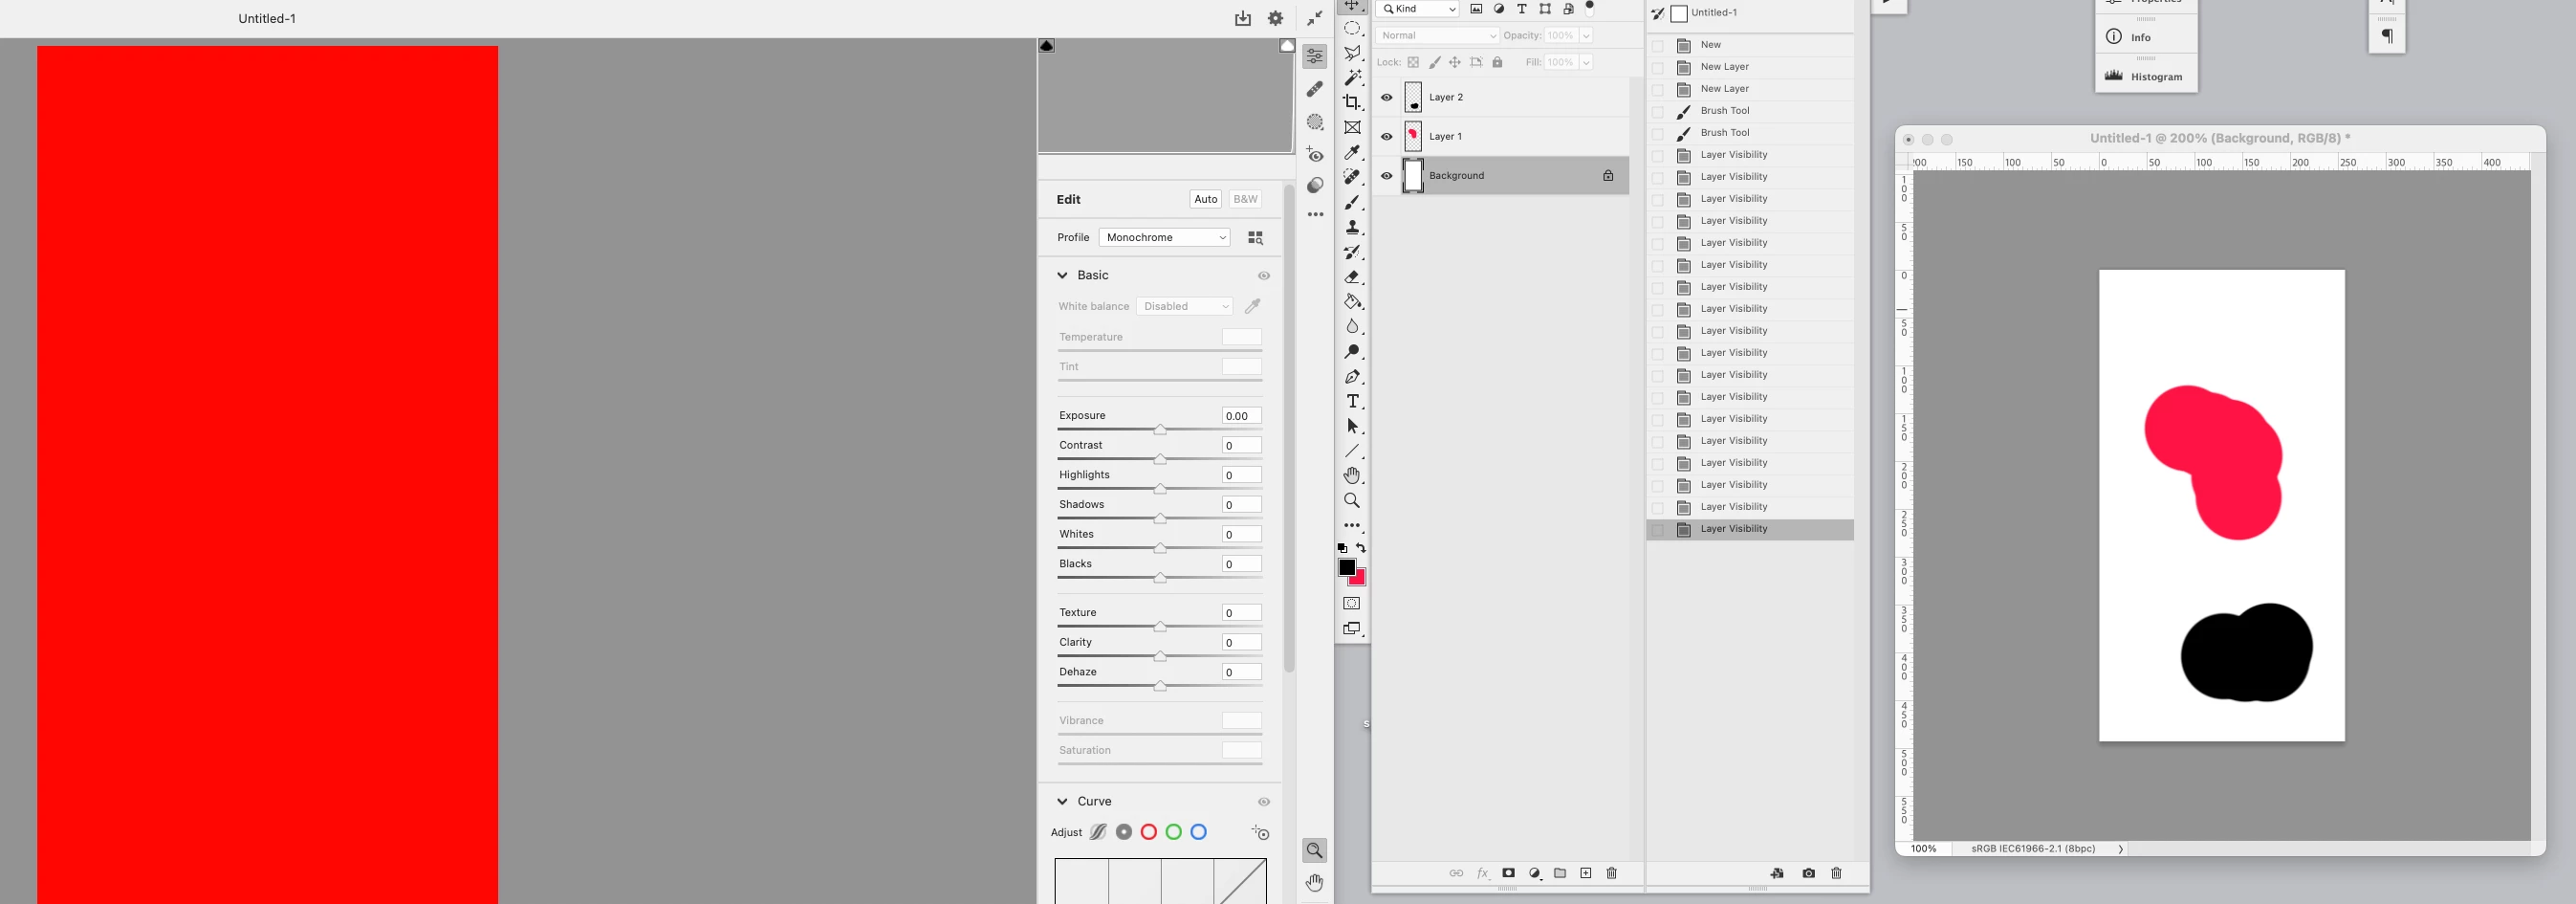The width and height of the screenshot is (2576, 904).
Task: Select the Elliptical Marquee tool
Action: coord(1352,28)
